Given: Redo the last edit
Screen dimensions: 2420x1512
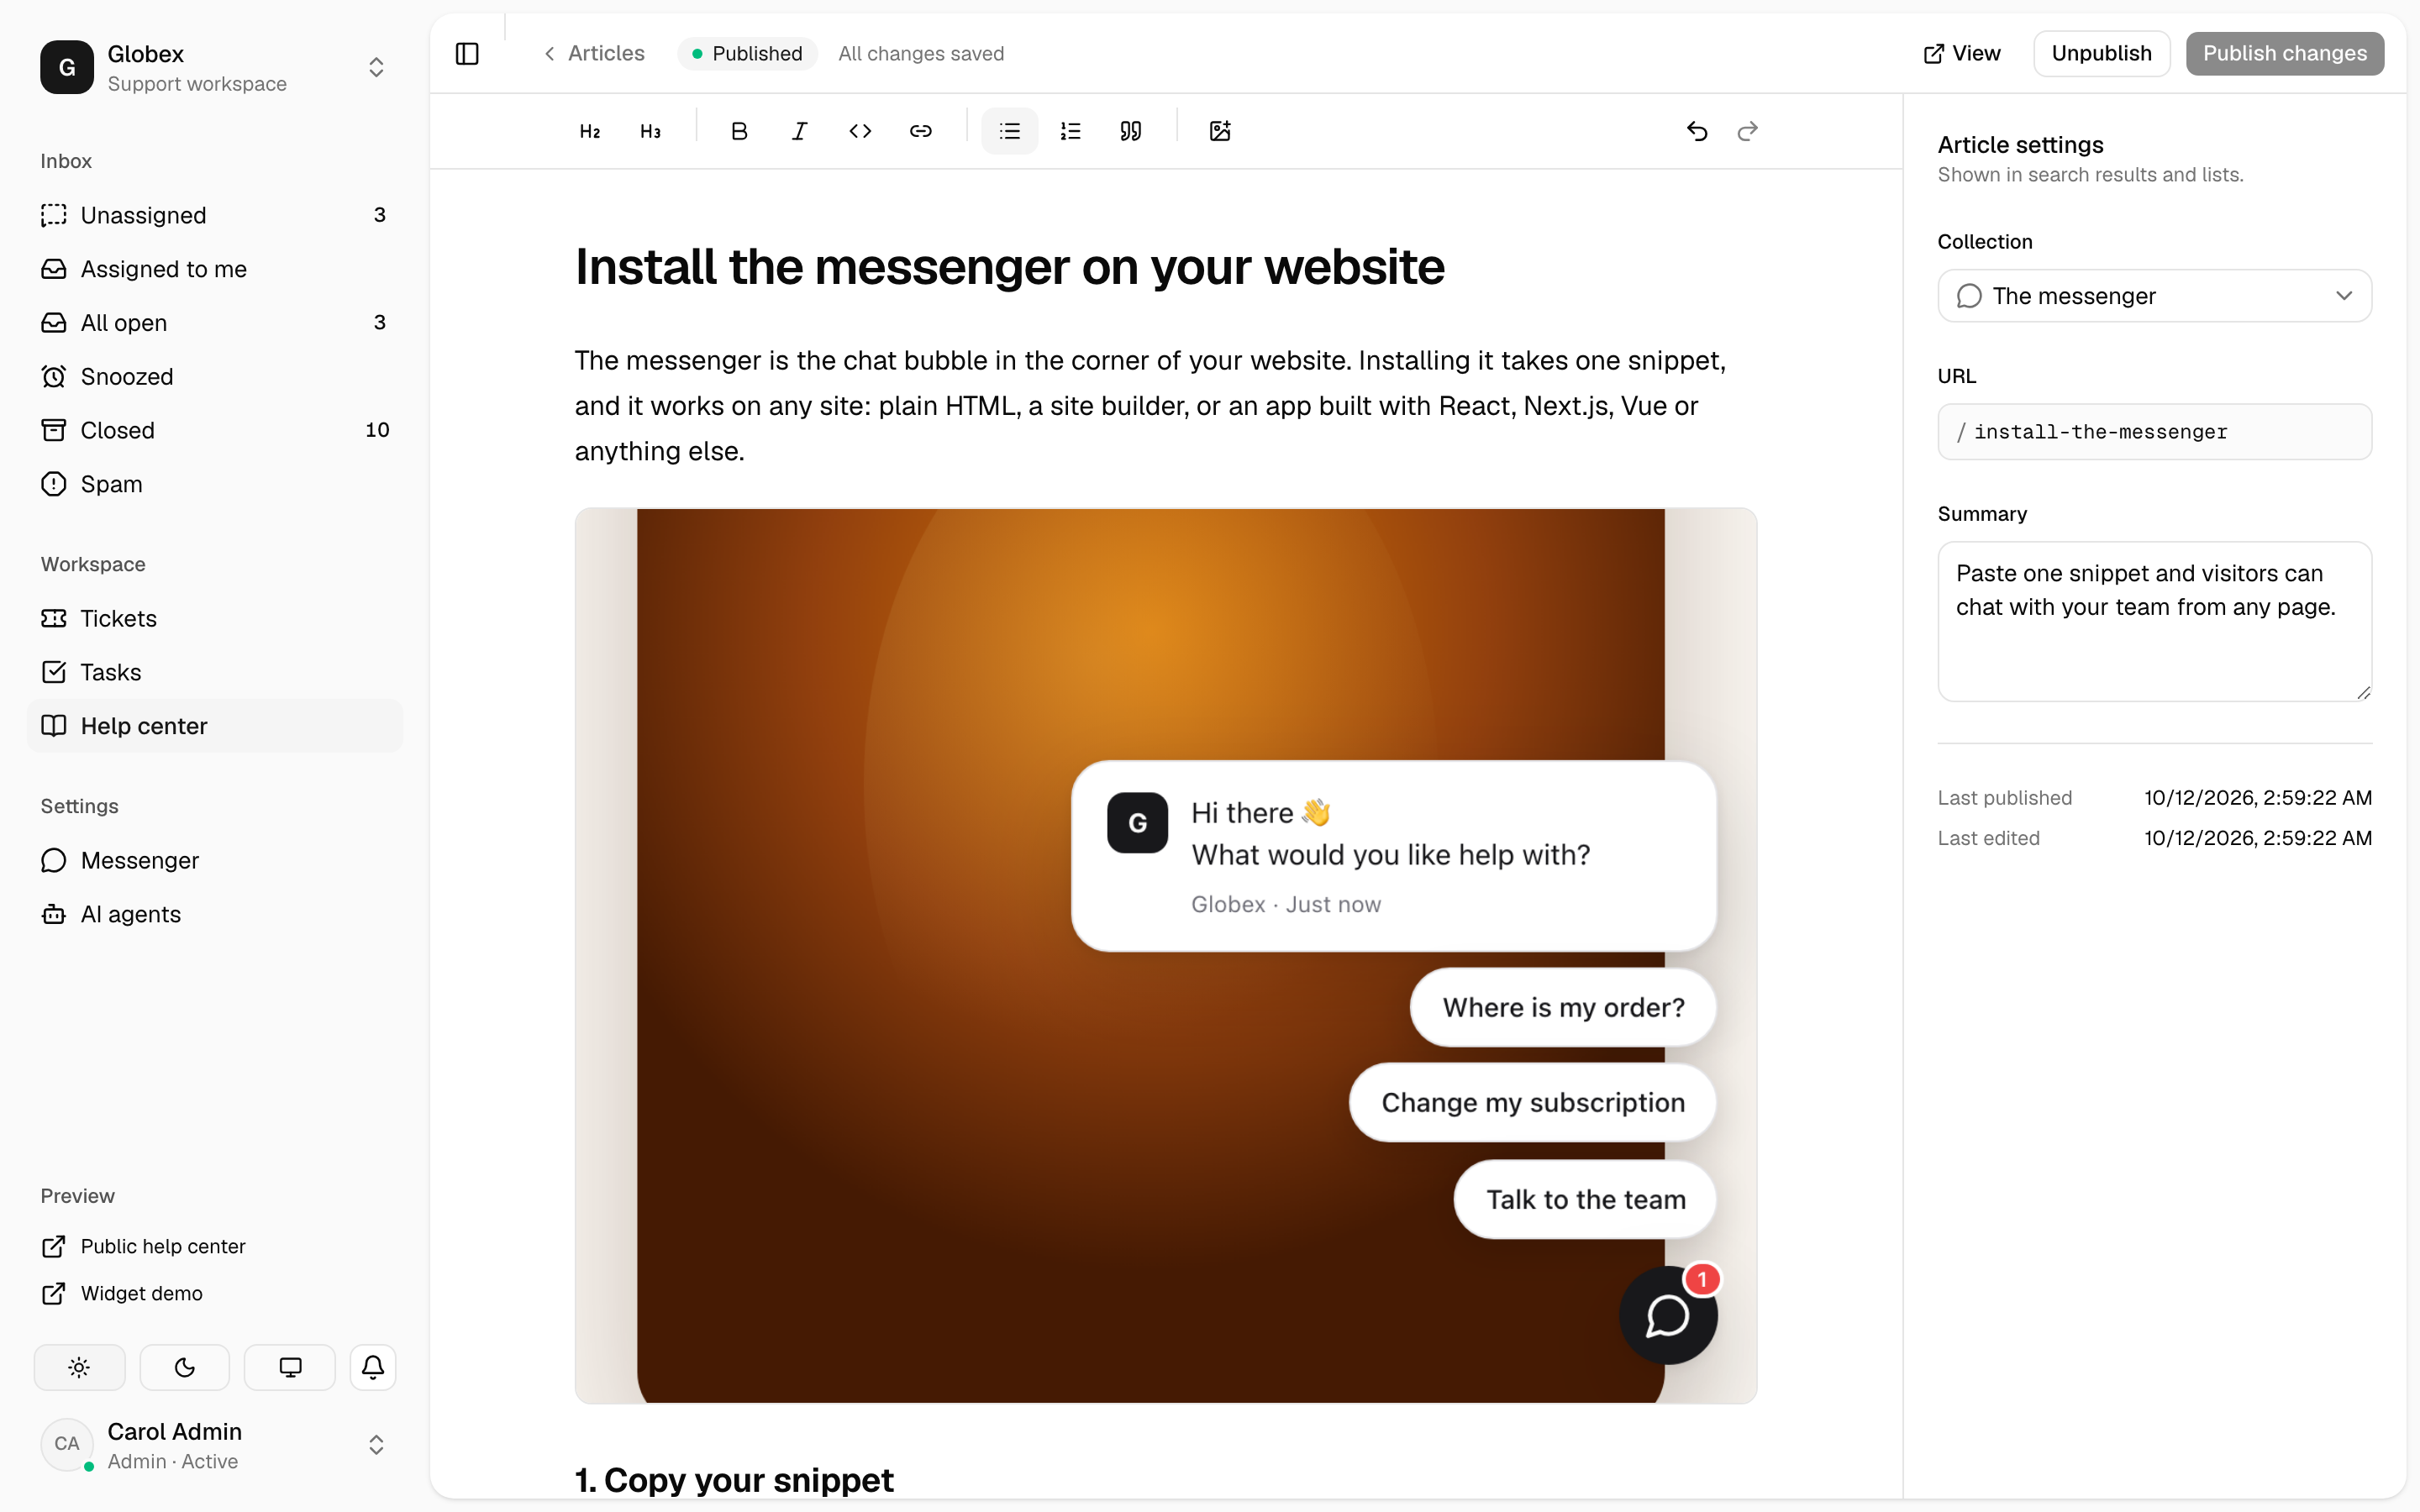Looking at the screenshot, I should (1747, 131).
